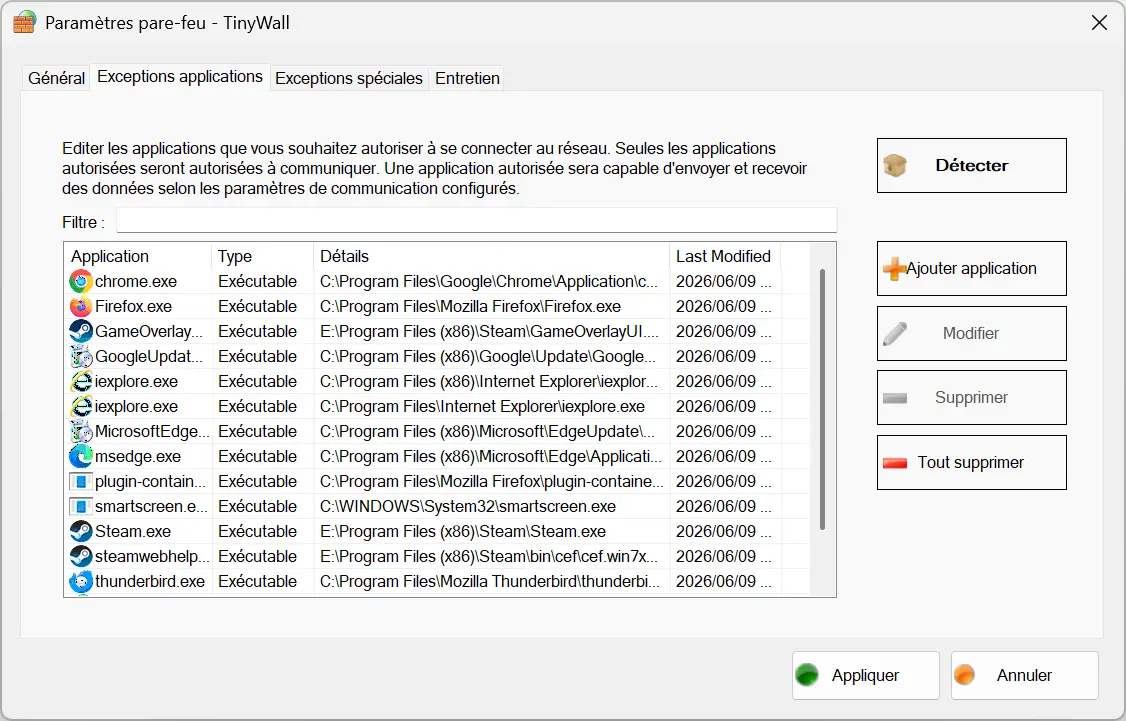Viewport: 1126px width, 721px height.
Task: Click the GoogleUpdate installer icon
Action: (81, 357)
